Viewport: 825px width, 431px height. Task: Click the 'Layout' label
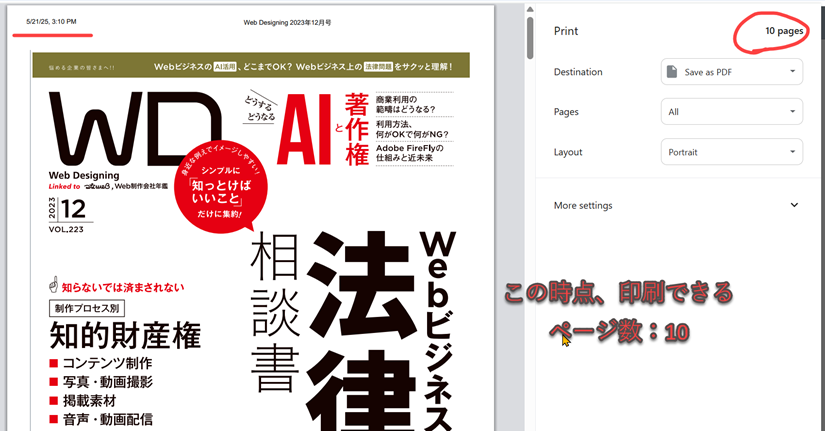pos(568,152)
